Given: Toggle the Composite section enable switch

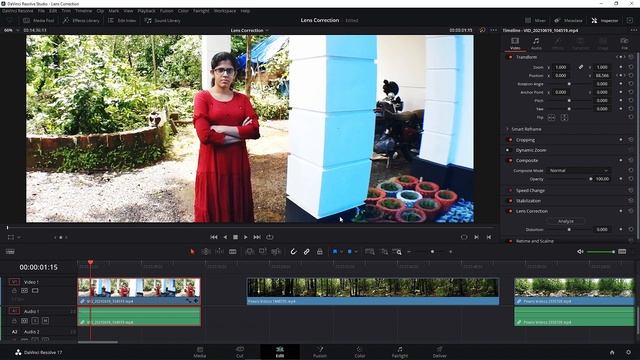Looking at the screenshot, I should [510, 160].
